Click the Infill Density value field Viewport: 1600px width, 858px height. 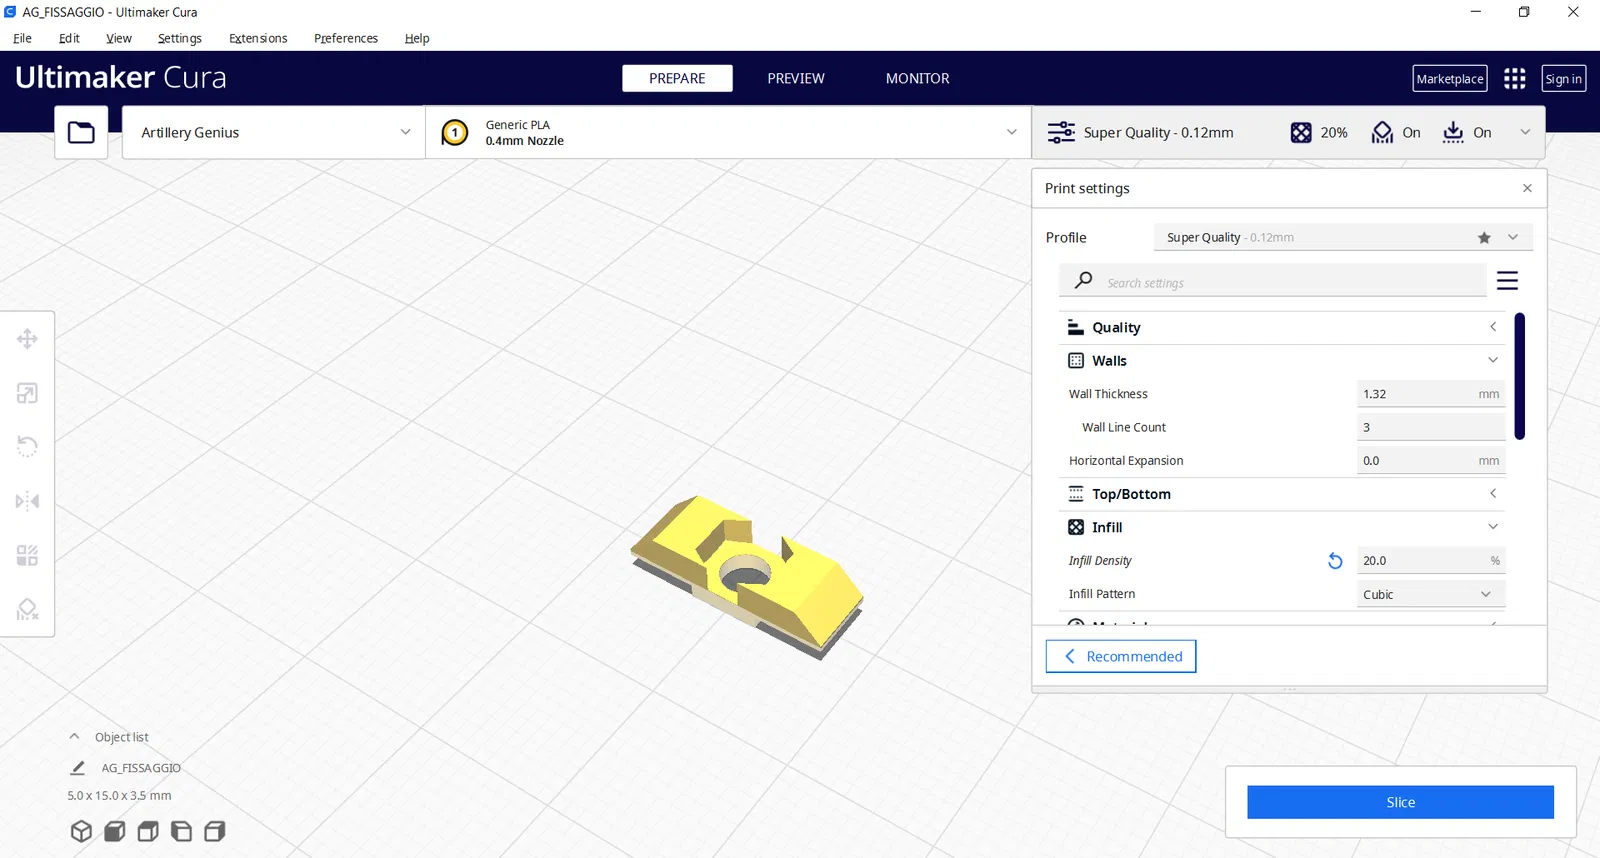tap(1431, 561)
